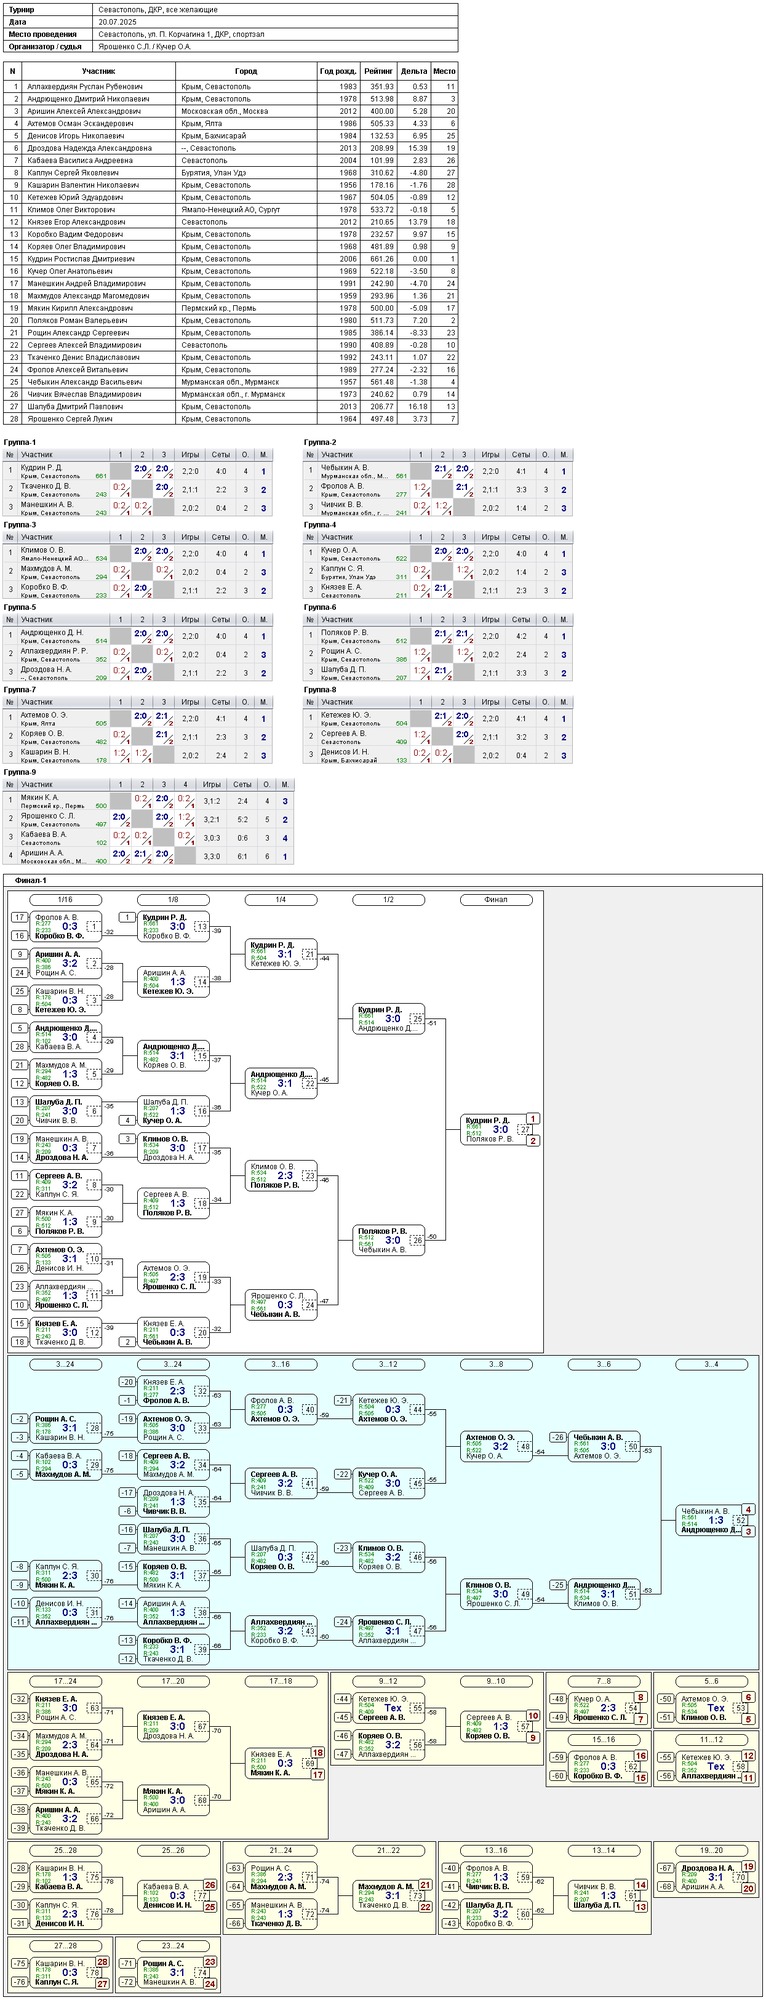Click the "7...8" round label
This screenshot has height=2000, width=766.
pyautogui.click(x=604, y=1683)
